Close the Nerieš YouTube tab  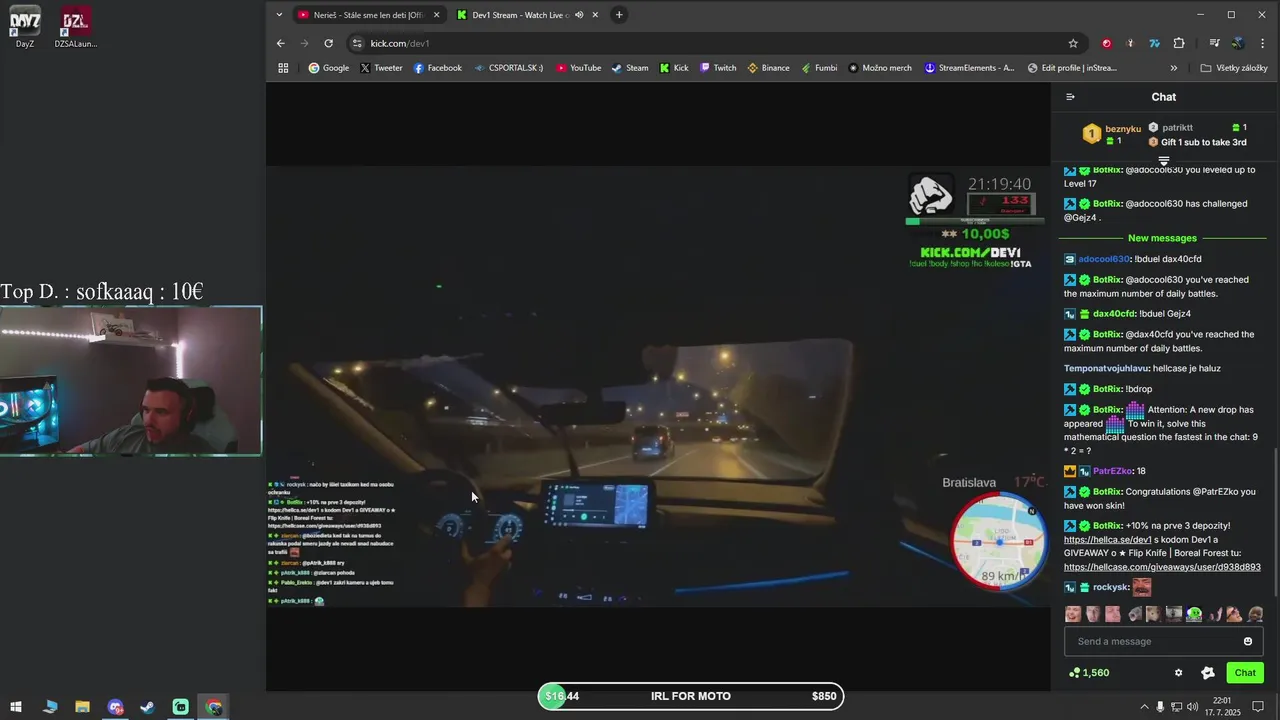pyautogui.click(x=436, y=15)
